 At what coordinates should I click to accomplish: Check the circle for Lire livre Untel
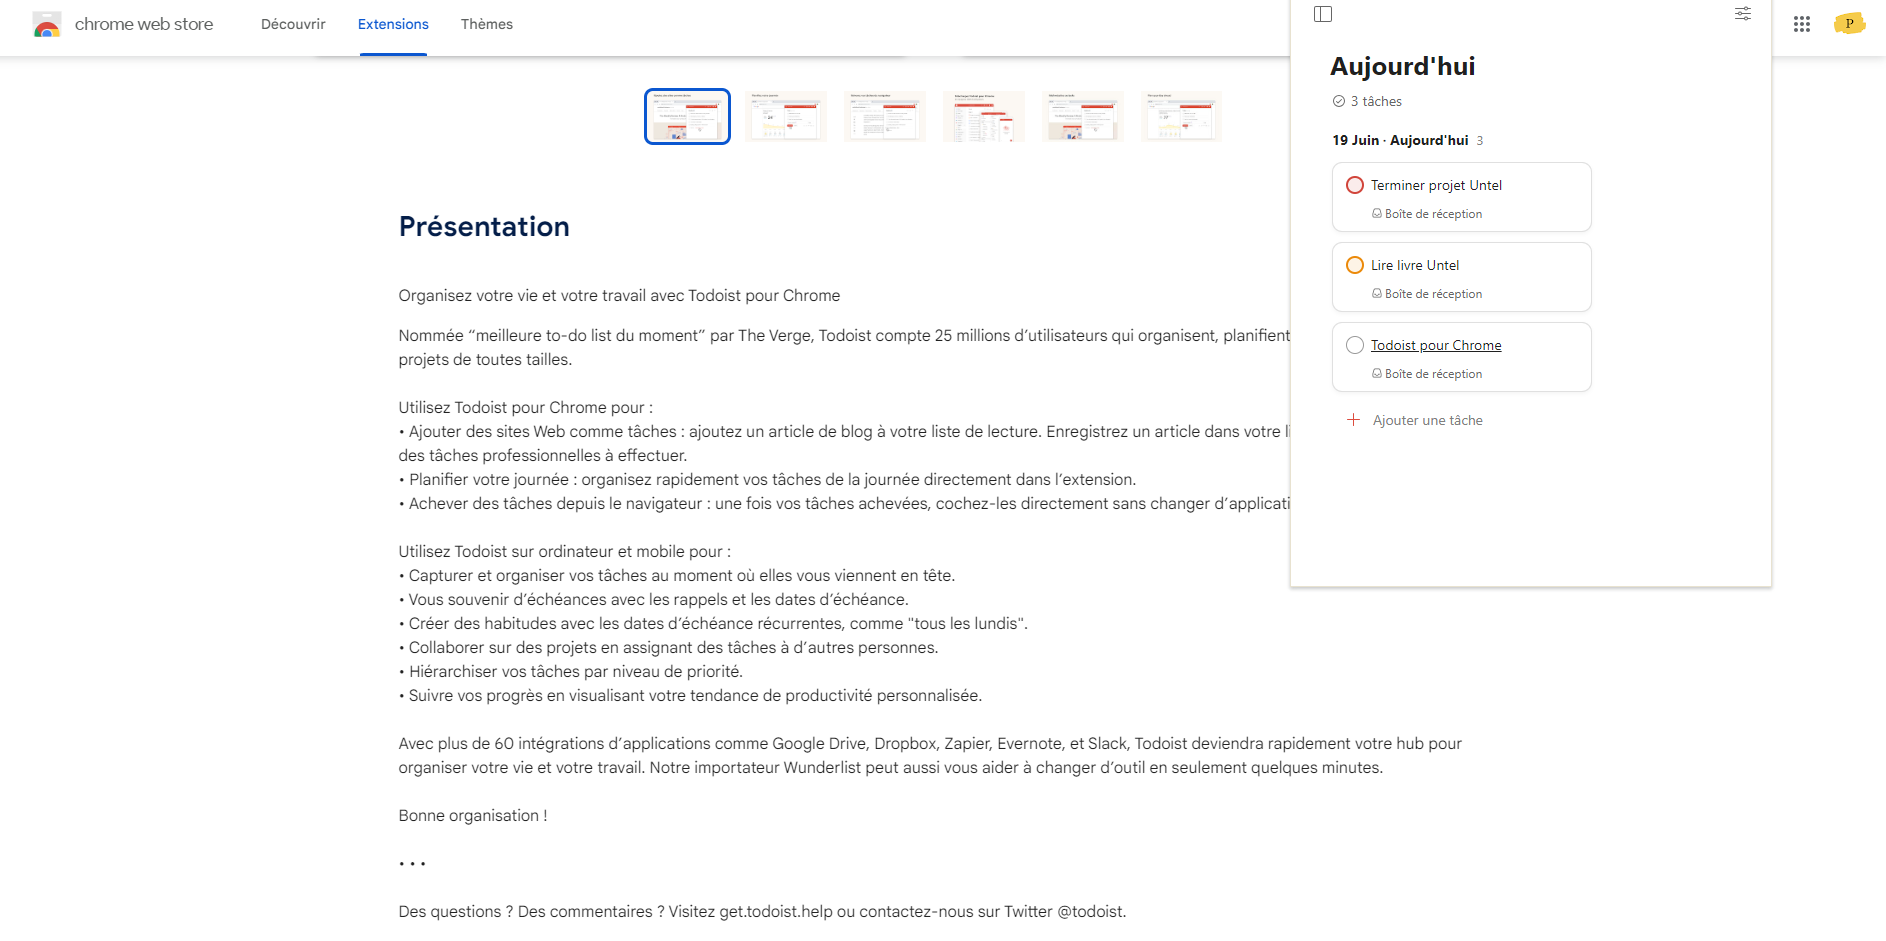tap(1355, 264)
